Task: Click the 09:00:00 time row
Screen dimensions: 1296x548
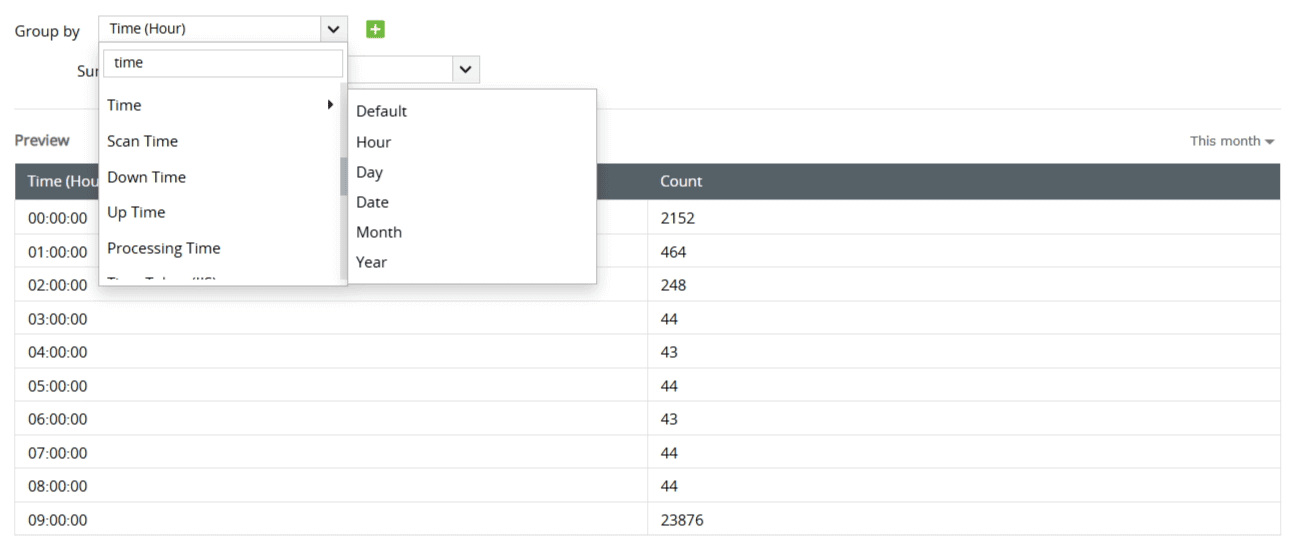Action: 57,520
